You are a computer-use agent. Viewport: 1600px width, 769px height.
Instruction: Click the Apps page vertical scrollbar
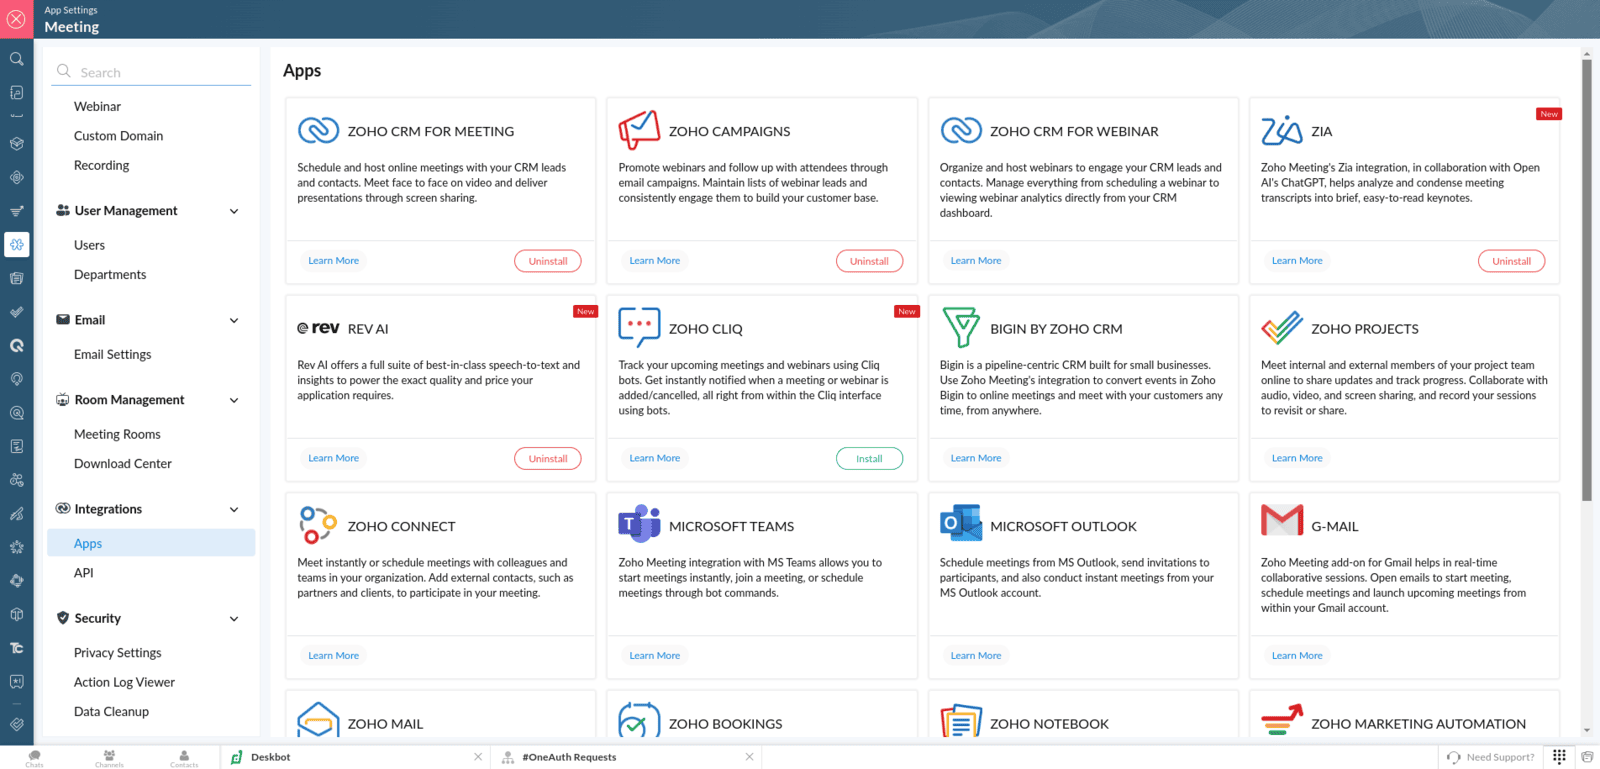pyautogui.click(x=1587, y=280)
